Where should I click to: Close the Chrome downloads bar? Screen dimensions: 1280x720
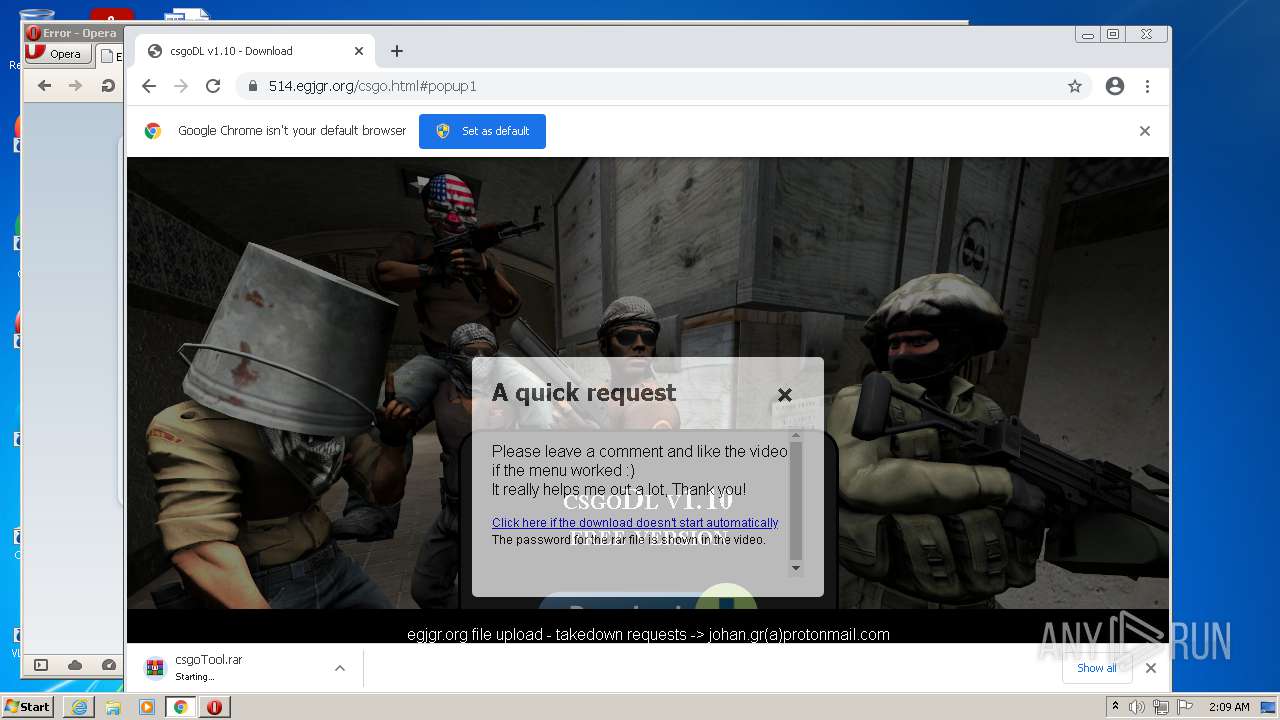click(1151, 668)
